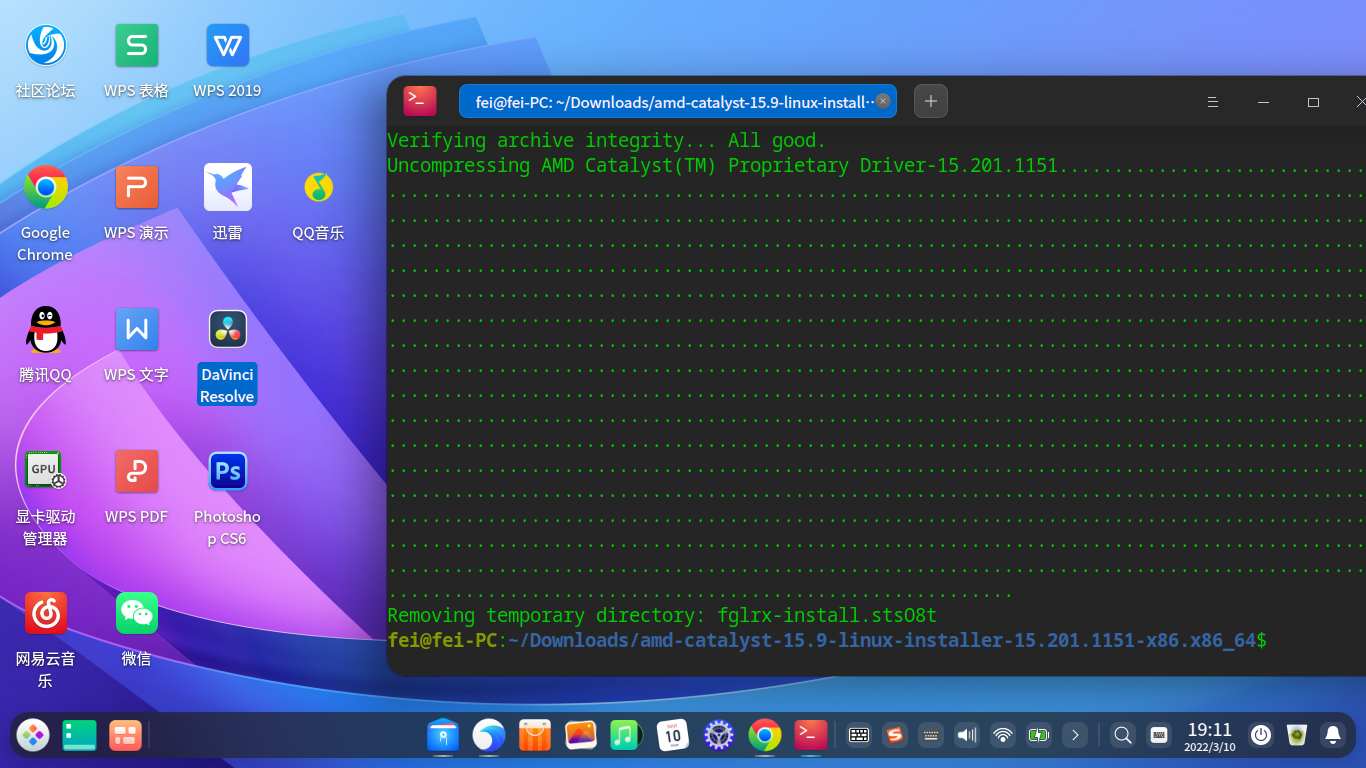The width and height of the screenshot is (1366, 768).
Task: Click the volume icon in tray
Action: [966, 735]
